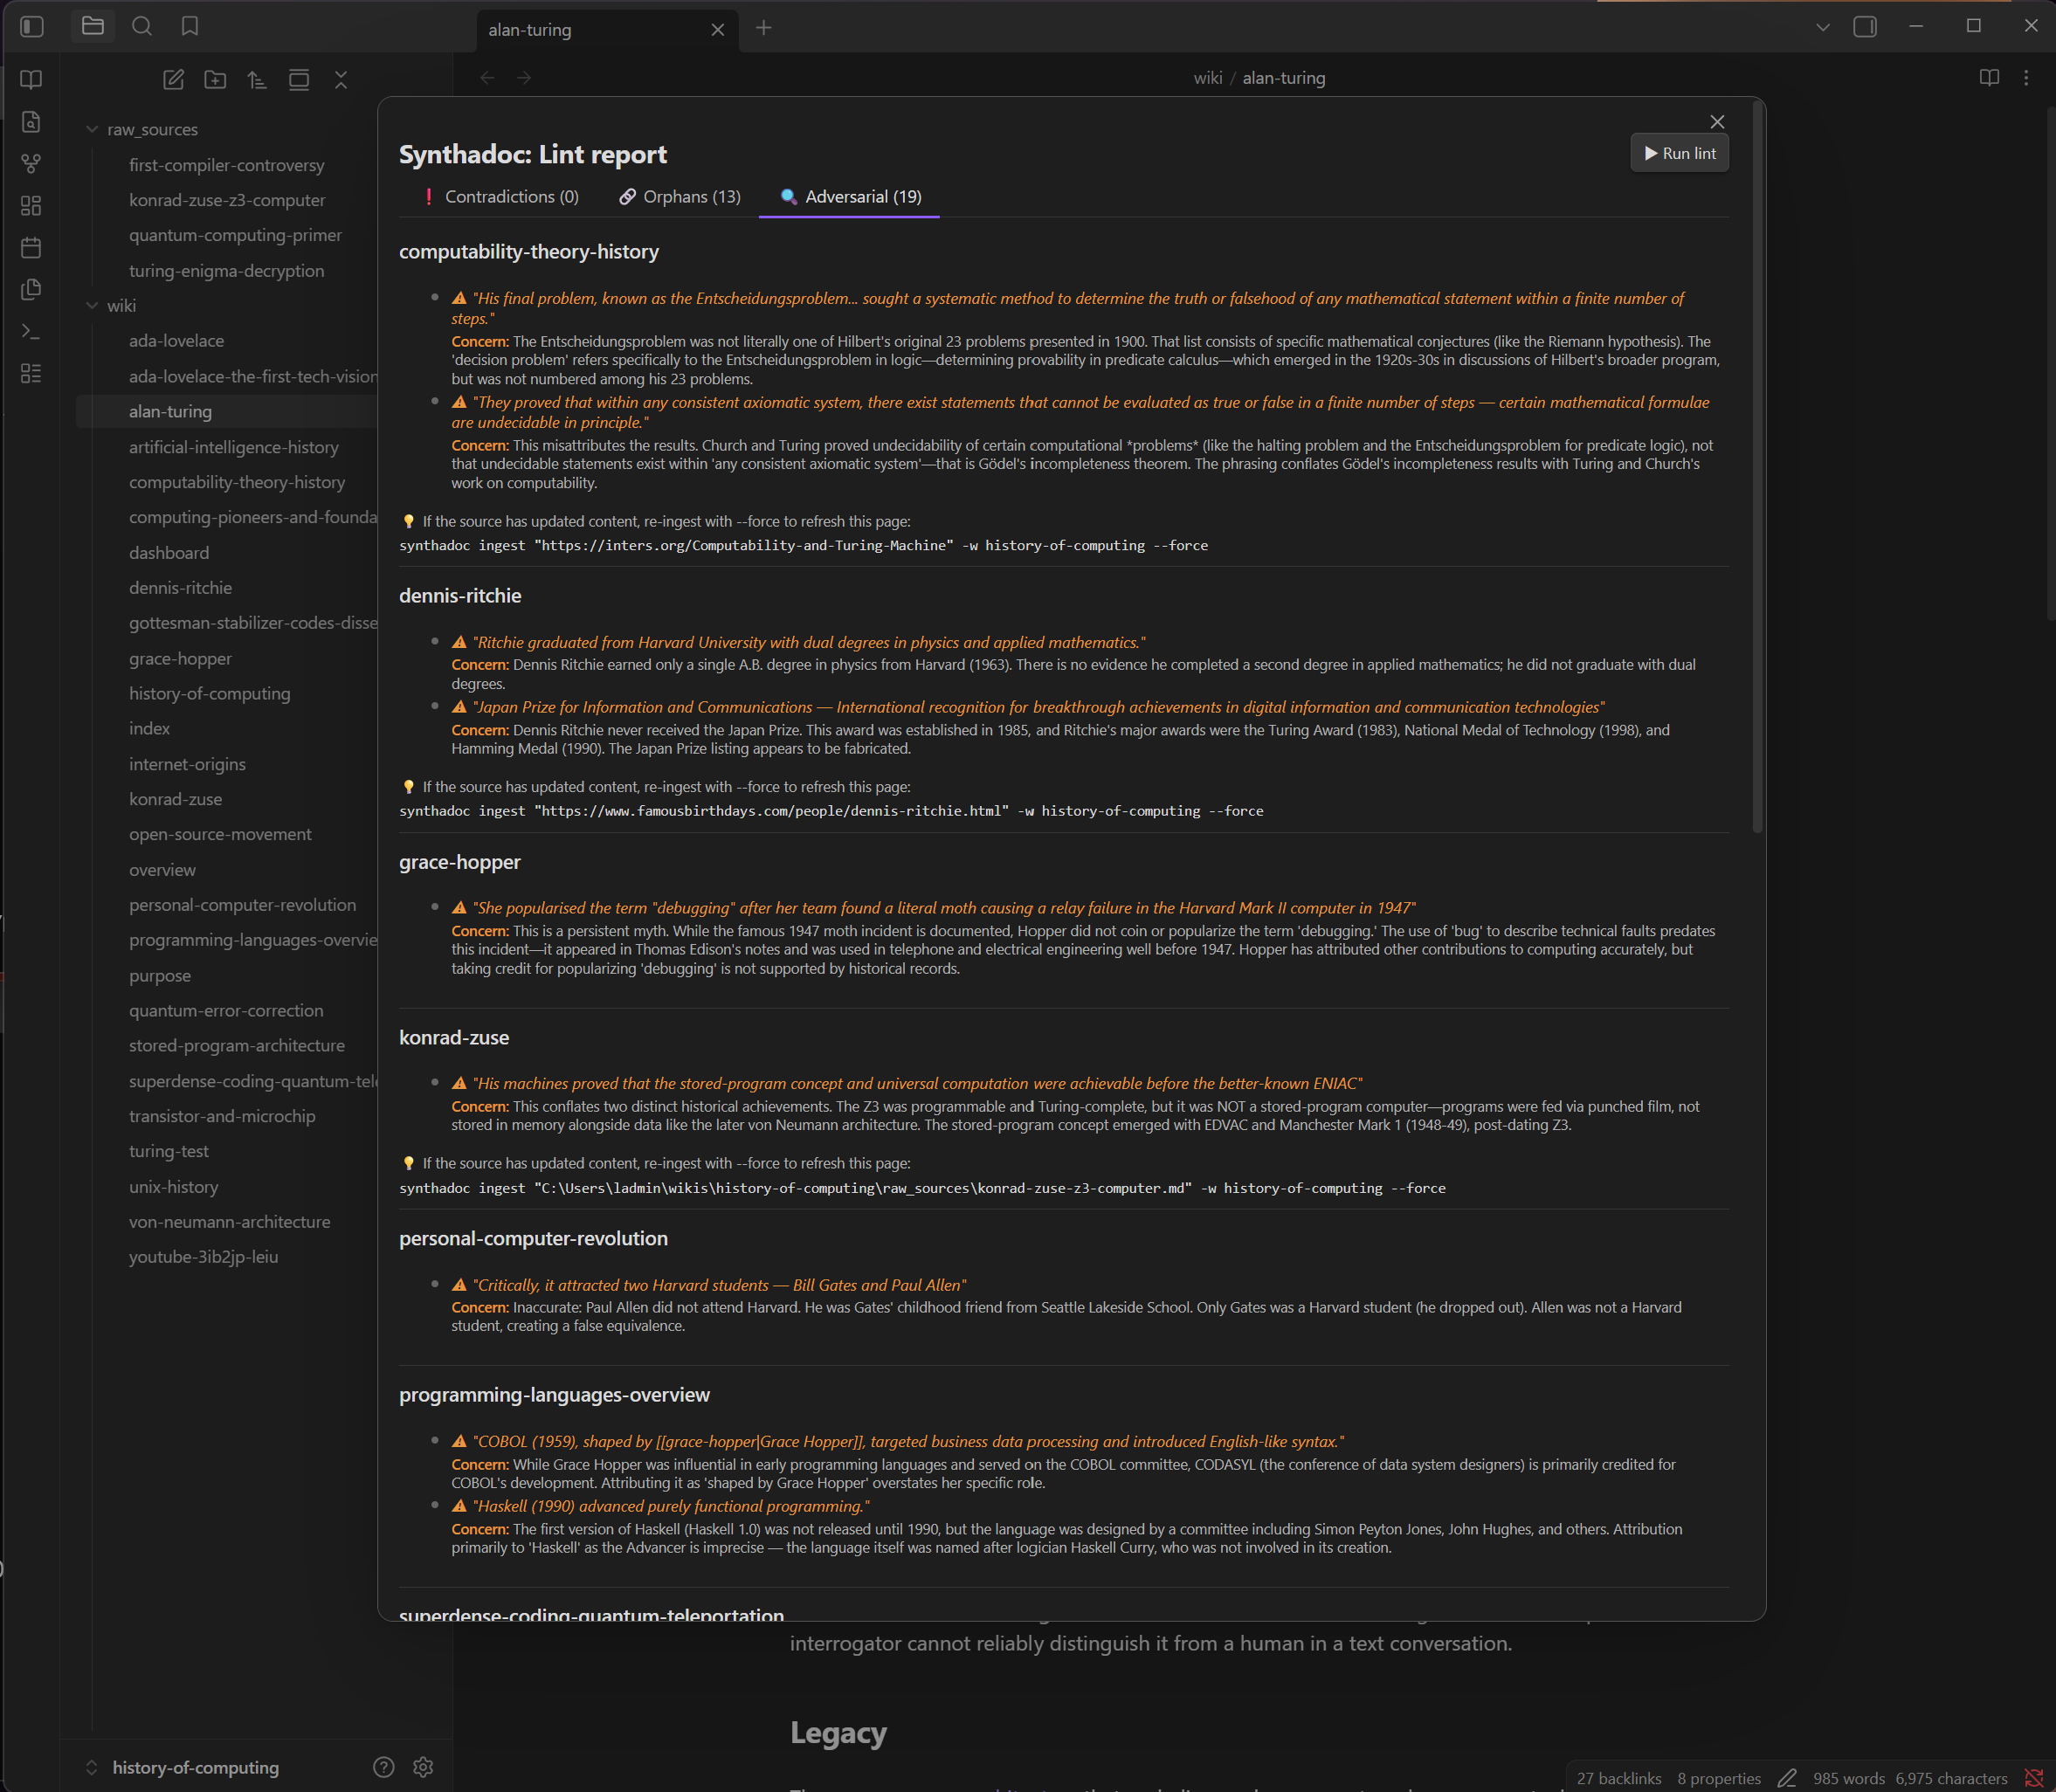Image resolution: width=2056 pixels, height=1792 pixels.
Task: Open dashboard note
Action: click(169, 553)
